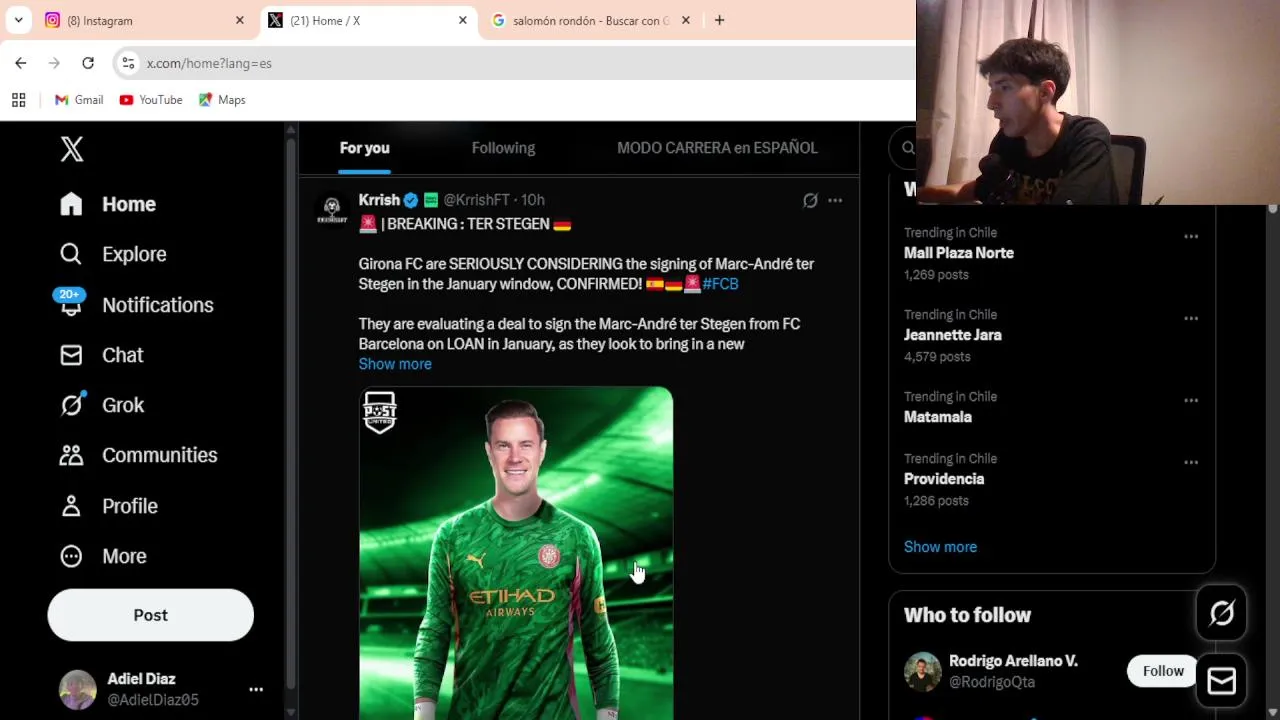This screenshot has width=1280, height=720.
Task: Open Rodrigo Arellano V. profile name
Action: pos(1013,661)
